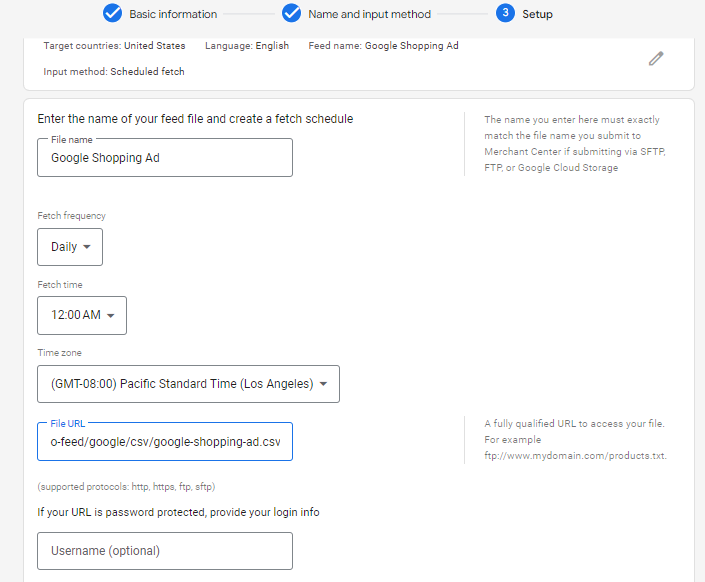705x582 pixels.
Task: Click the Name and input method checkmark icon
Action: (x=291, y=14)
